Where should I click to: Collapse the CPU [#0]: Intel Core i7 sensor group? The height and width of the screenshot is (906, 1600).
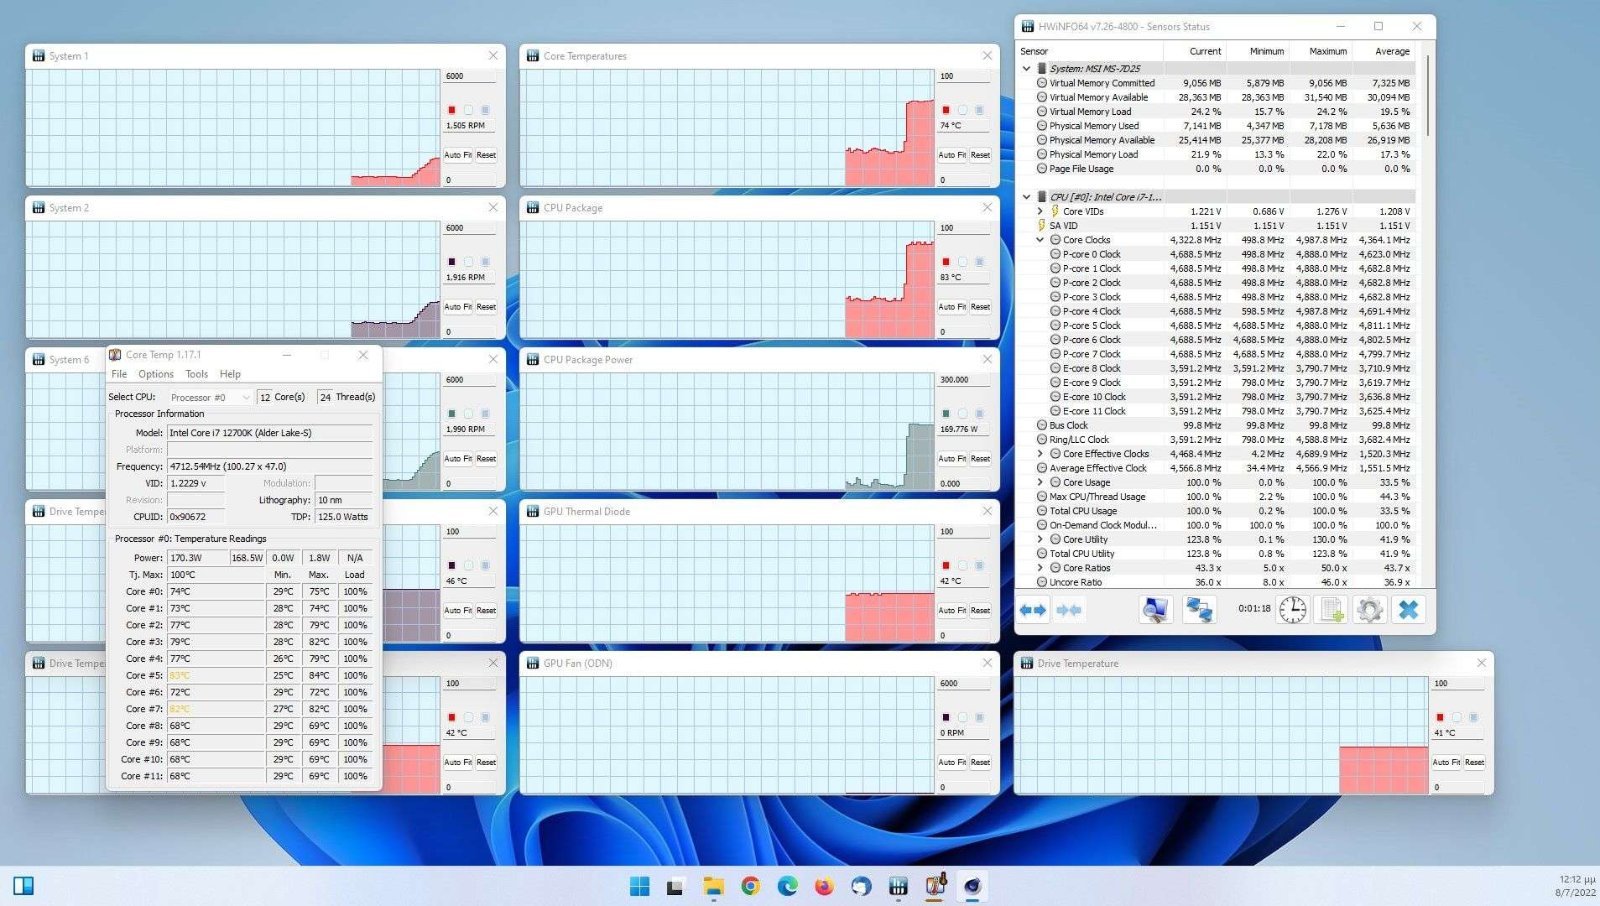click(x=1026, y=197)
